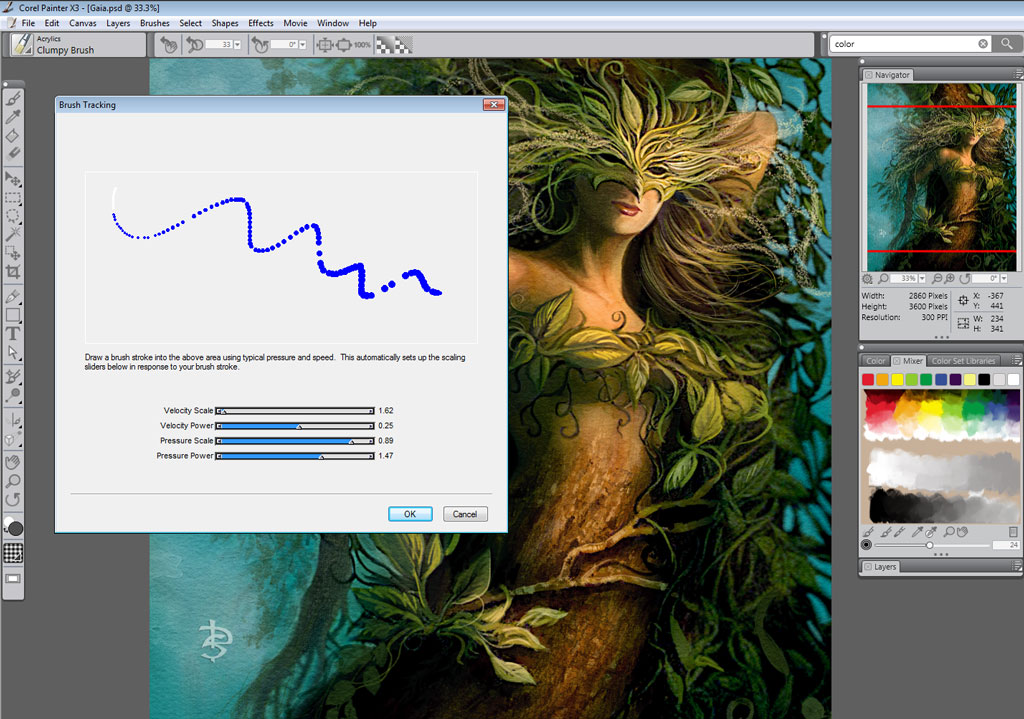This screenshot has width=1024, height=719.
Task: Click the Clear Mixer trash icon
Action: point(1012,531)
